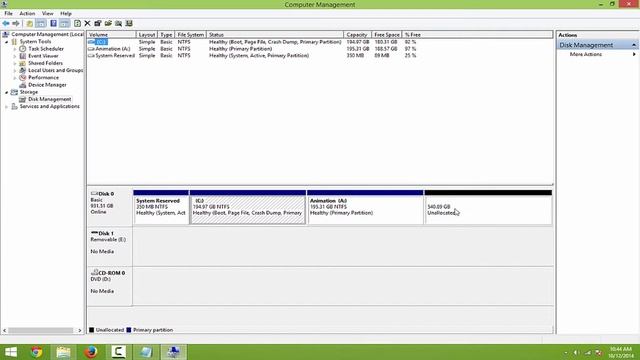Click the CD-ROM 0 disc icon

(x=94, y=272)
